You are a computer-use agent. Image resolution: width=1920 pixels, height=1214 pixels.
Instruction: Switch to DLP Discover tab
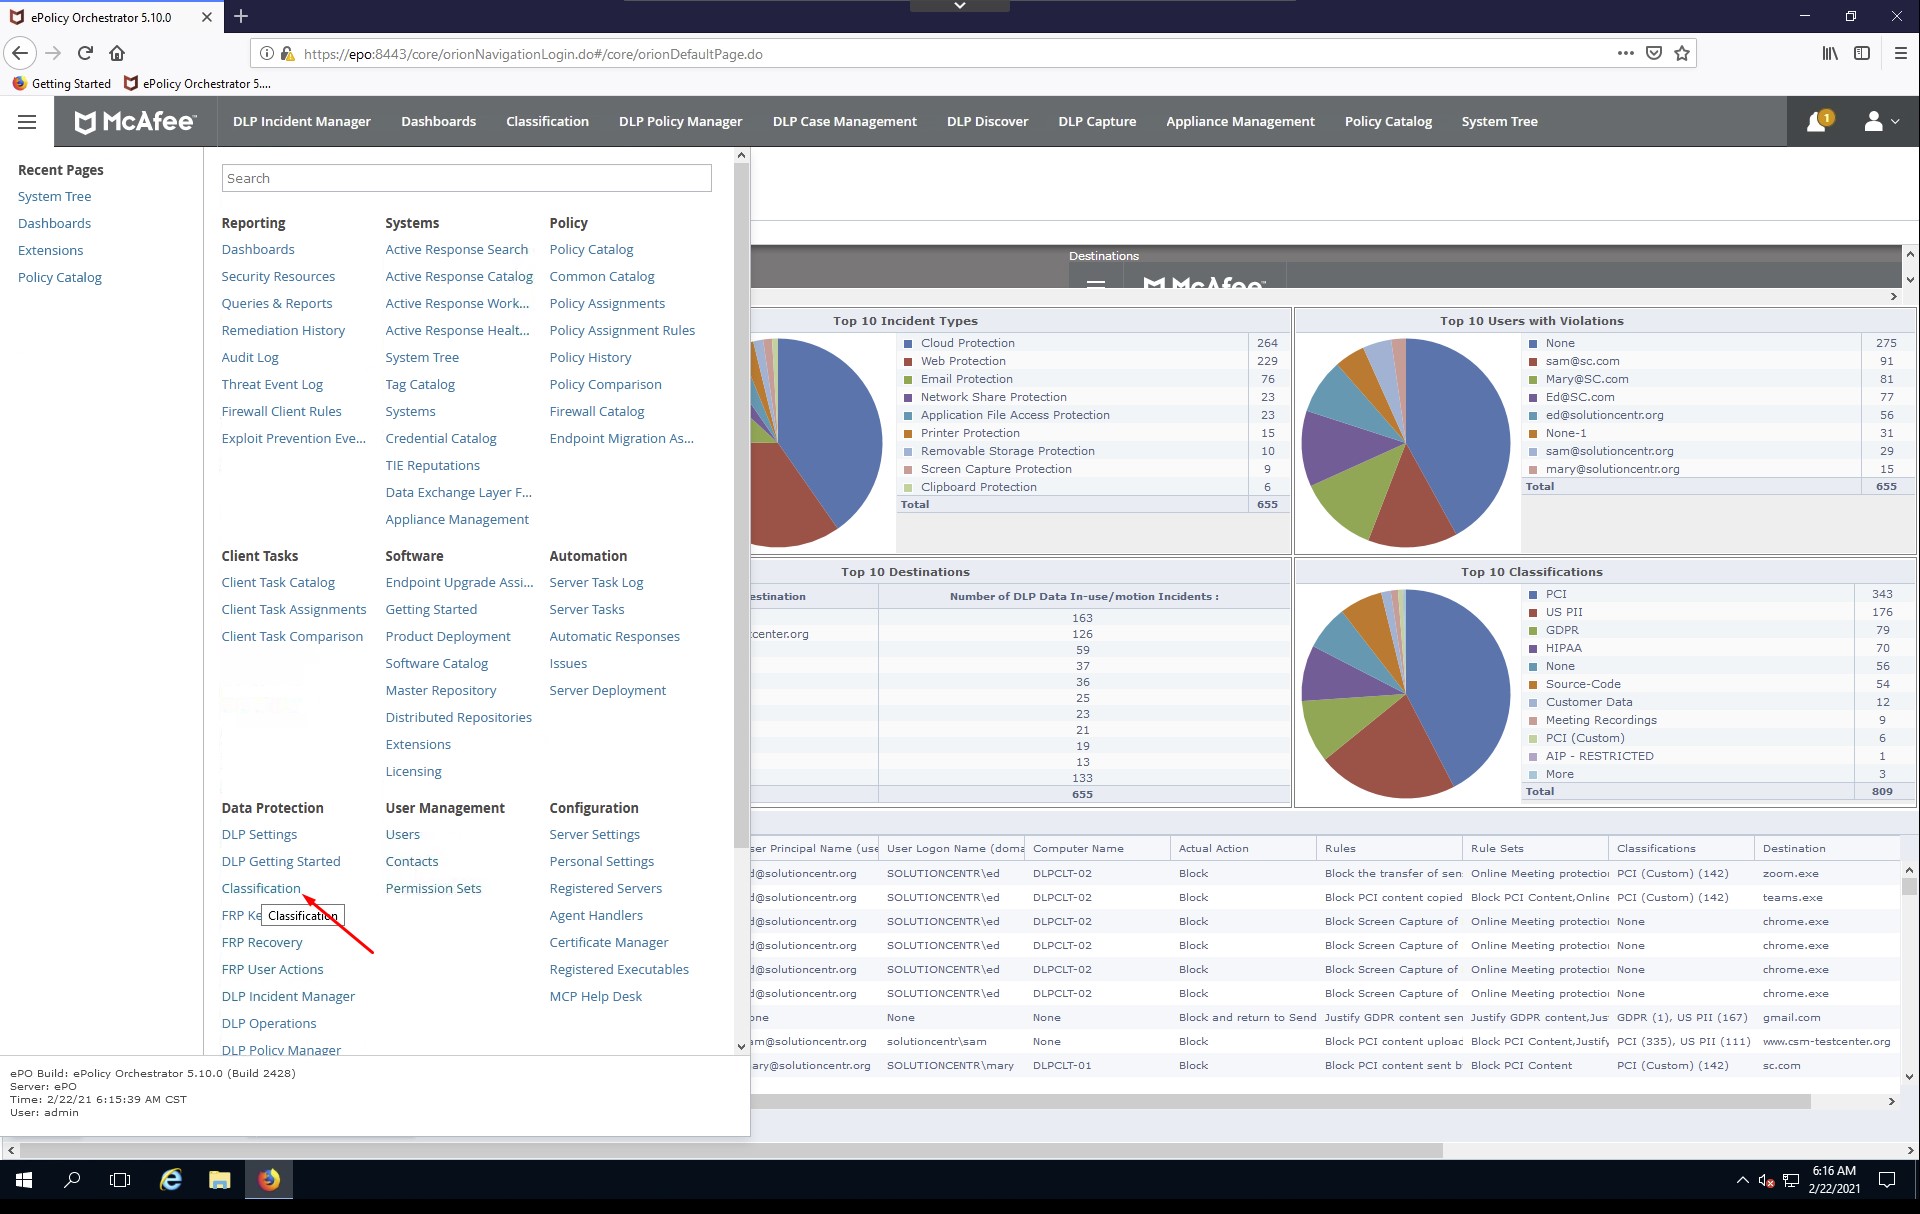987,121
